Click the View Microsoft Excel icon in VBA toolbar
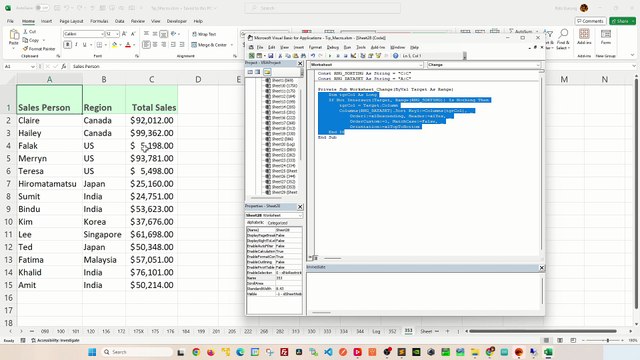Image resolution: width=640 pixels, height=360 pixels. click(251, 56)
